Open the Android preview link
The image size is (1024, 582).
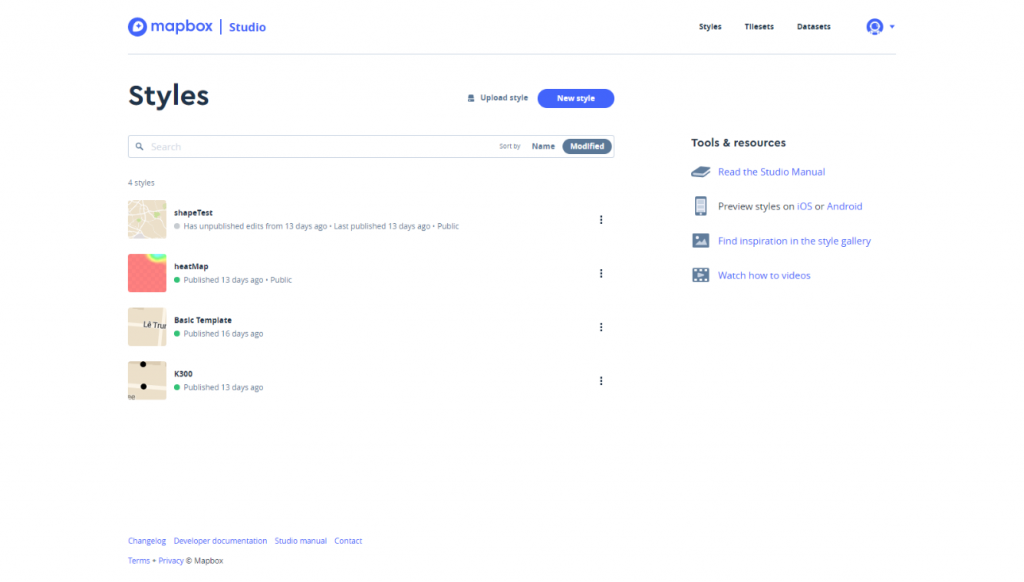[844, 206]
